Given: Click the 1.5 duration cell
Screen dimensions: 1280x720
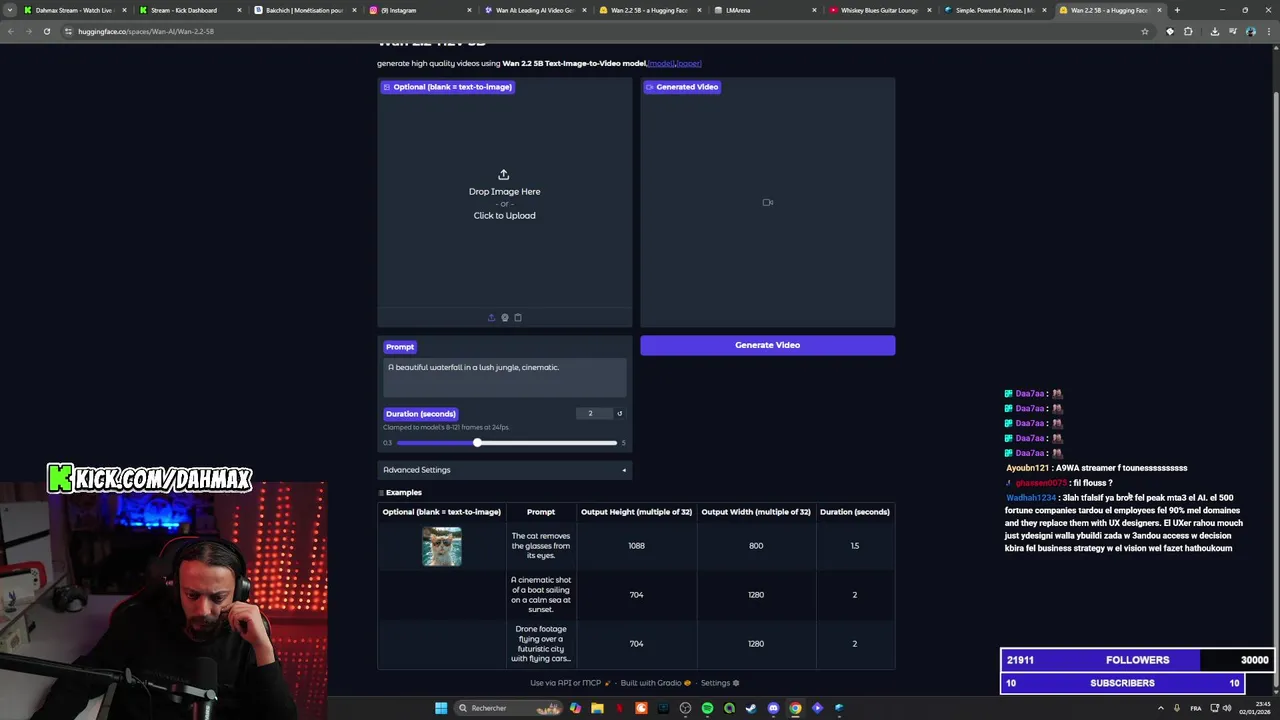Looking at the screenshot, I should 855,546.
